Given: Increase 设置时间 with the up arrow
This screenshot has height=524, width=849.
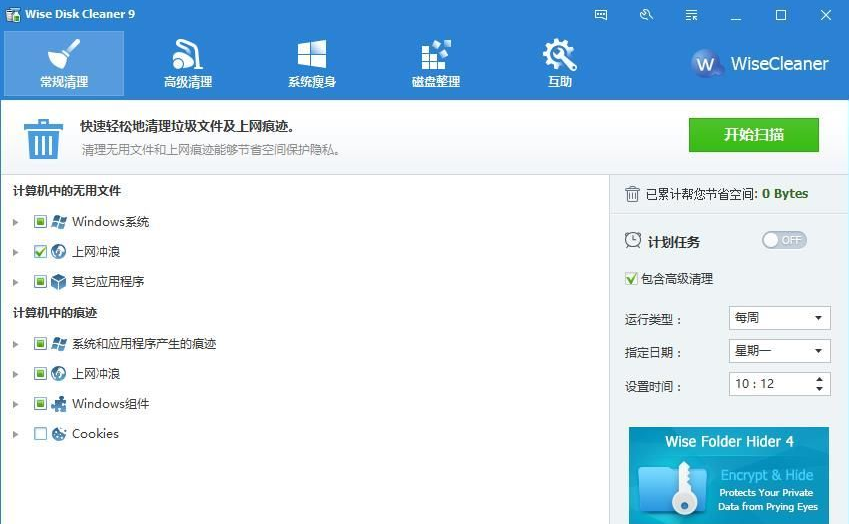Looking at the screenshot, I should pyautogui.click(x=819, y=379).
